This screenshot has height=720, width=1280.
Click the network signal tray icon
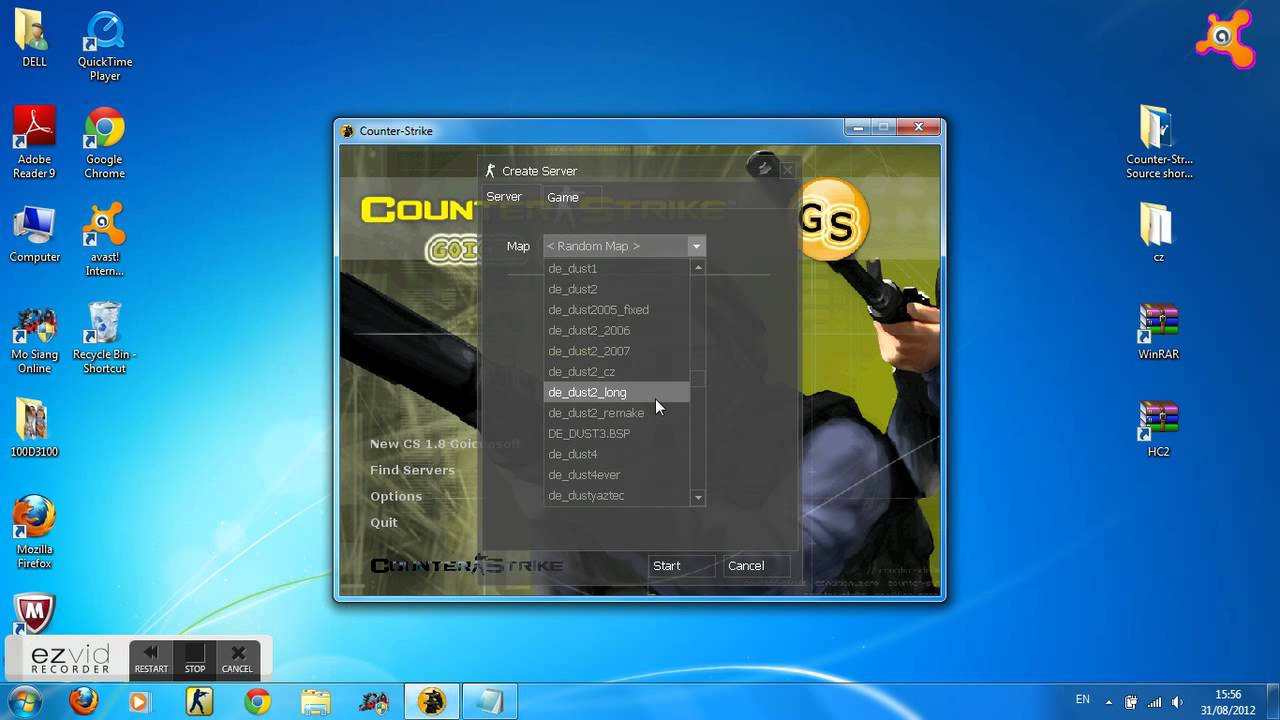pyautogui.click(x=1154, y=702)
